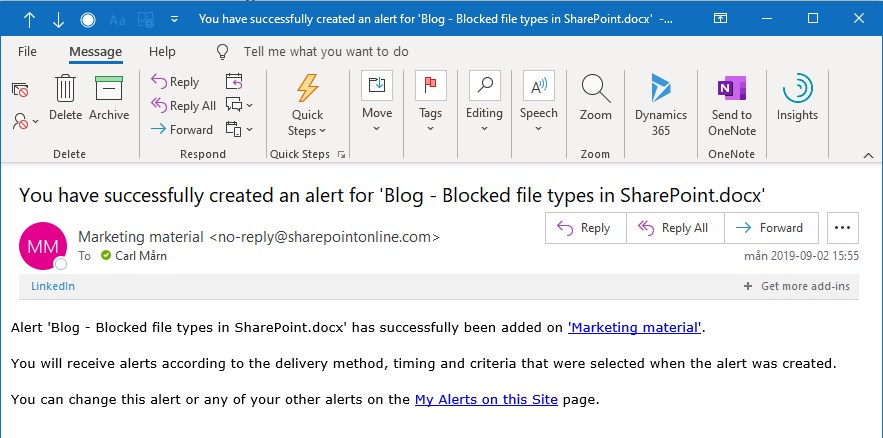Click the Ignore conversation icon

[20, 90]
